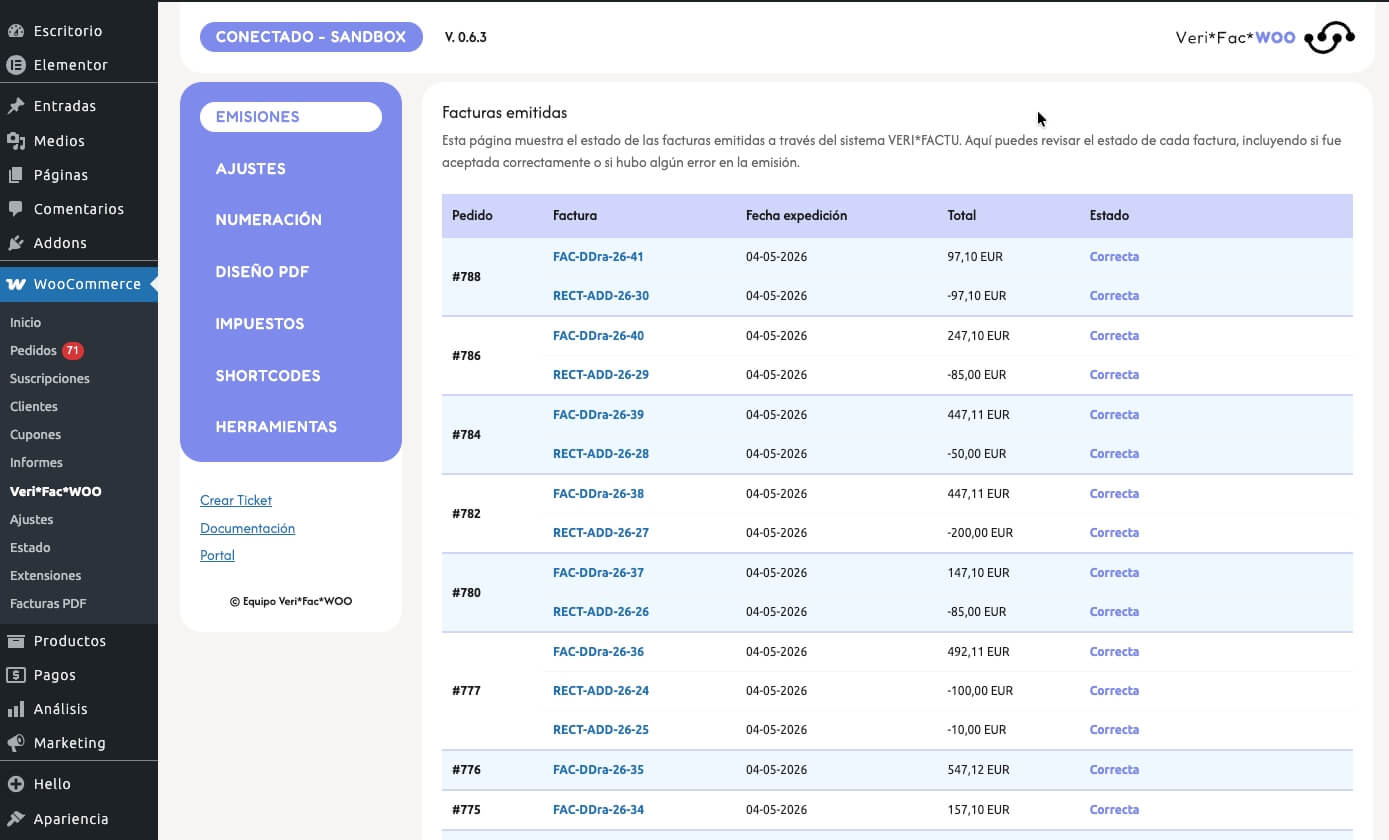The width and height of the screenshot is (1389, 840).
Task: Click the 547,12 EUR total
Action: [978, 770]
